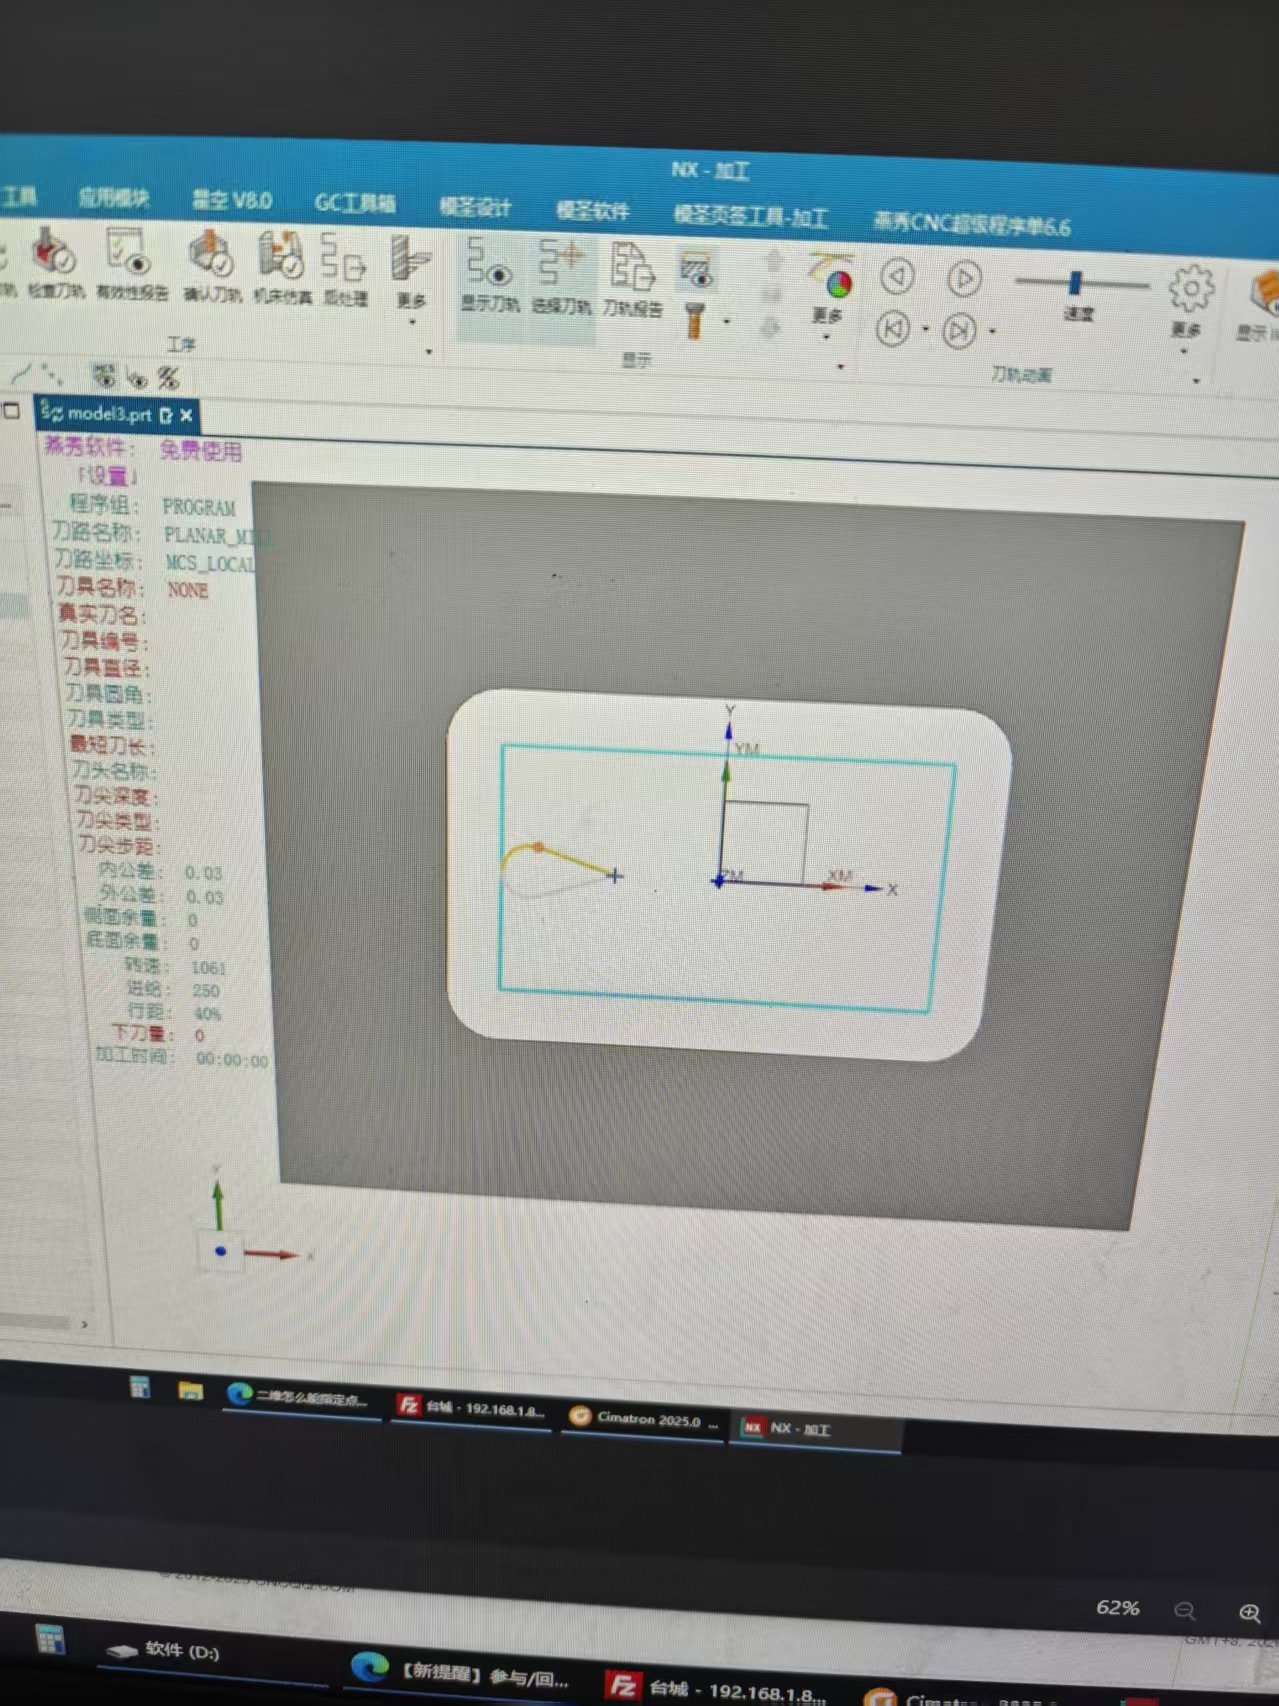Toggle the crossed-out eye hide icon
Screen dimensions: 1279x1706
tap(168, 378)
